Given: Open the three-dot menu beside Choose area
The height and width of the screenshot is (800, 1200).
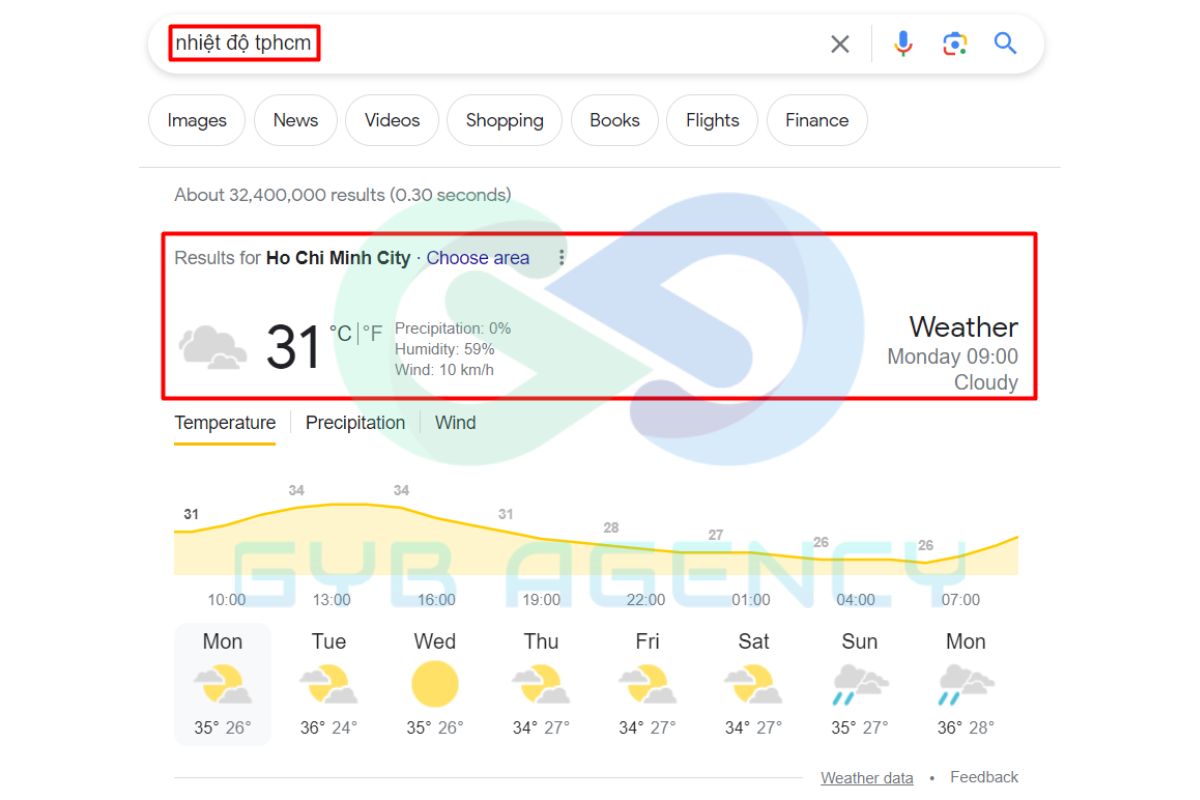Looking at the screenshot, I should click(x=561, y=258).
